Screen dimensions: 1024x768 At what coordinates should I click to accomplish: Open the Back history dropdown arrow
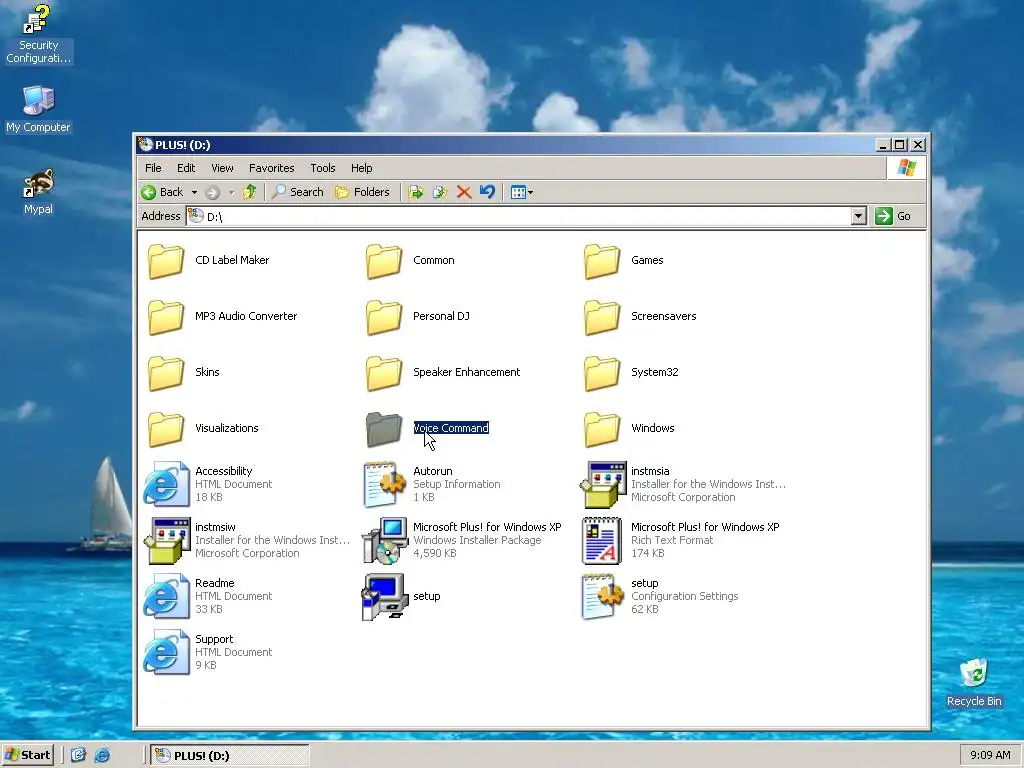[x=194, y=193]
